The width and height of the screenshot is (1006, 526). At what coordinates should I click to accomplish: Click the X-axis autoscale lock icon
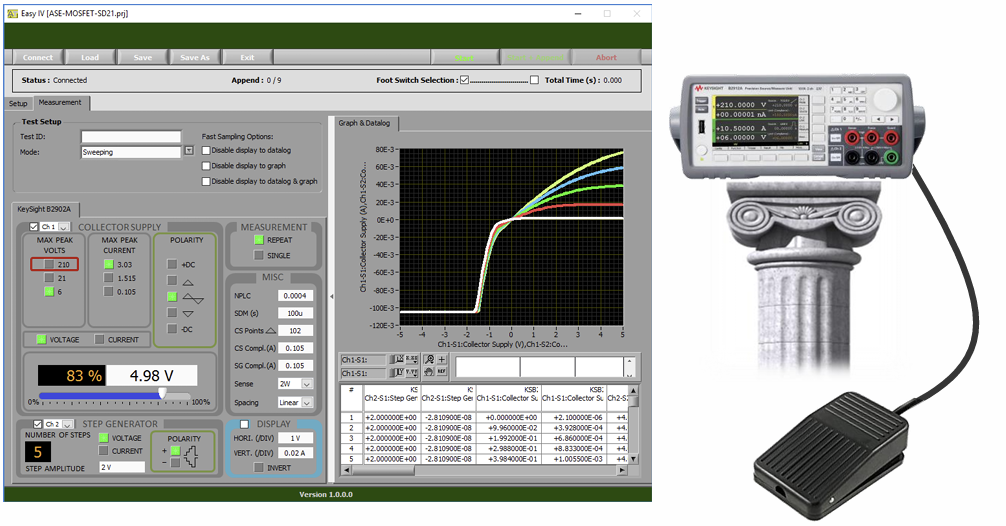(x=399, y=358)
